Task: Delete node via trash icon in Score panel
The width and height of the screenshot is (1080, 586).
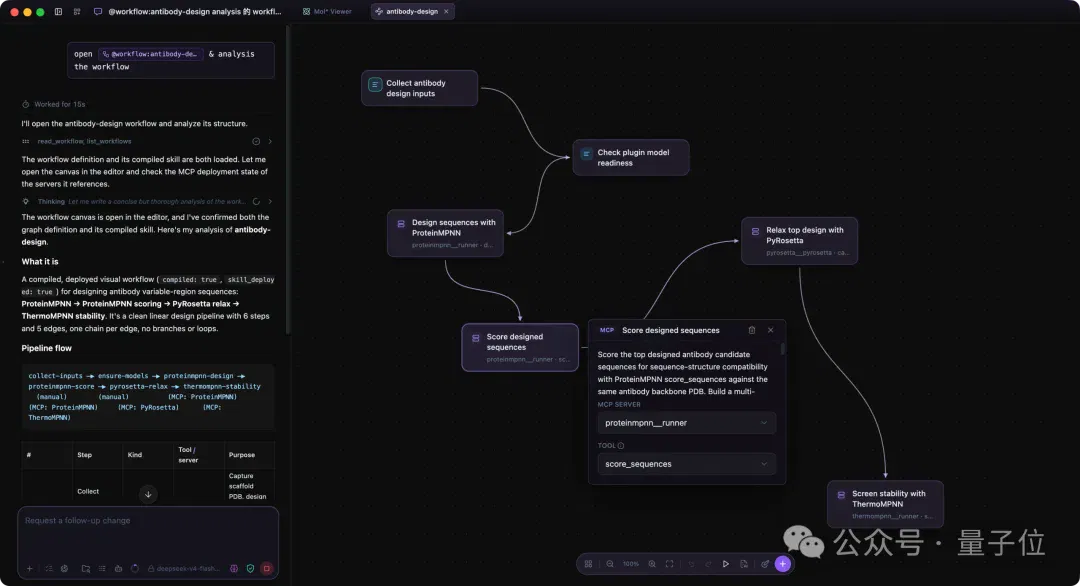Action: 752,331
